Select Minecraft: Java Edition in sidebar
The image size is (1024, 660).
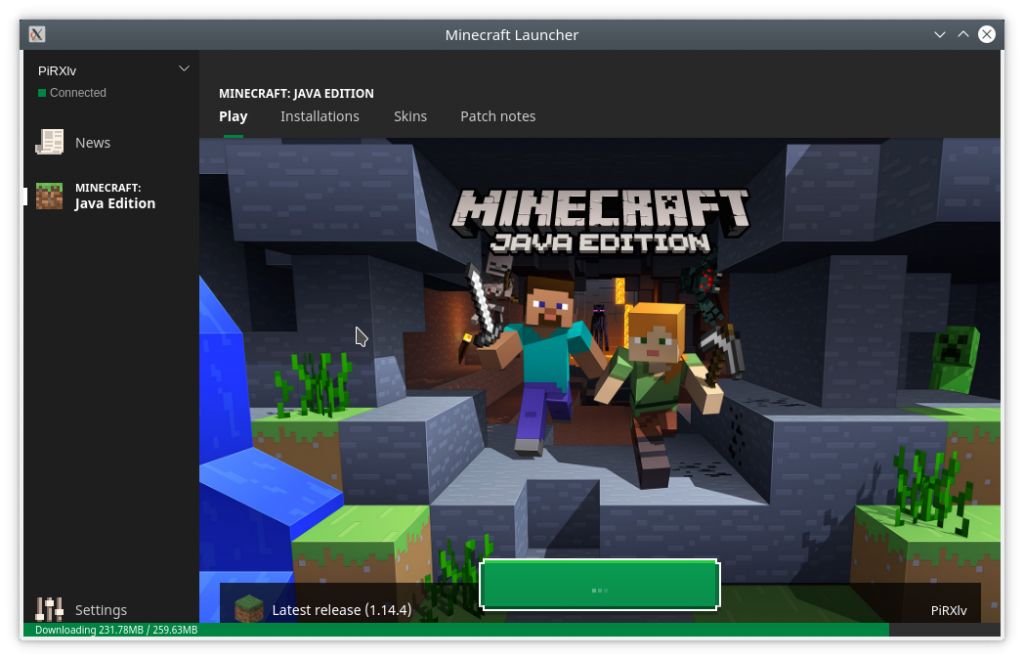115,196
